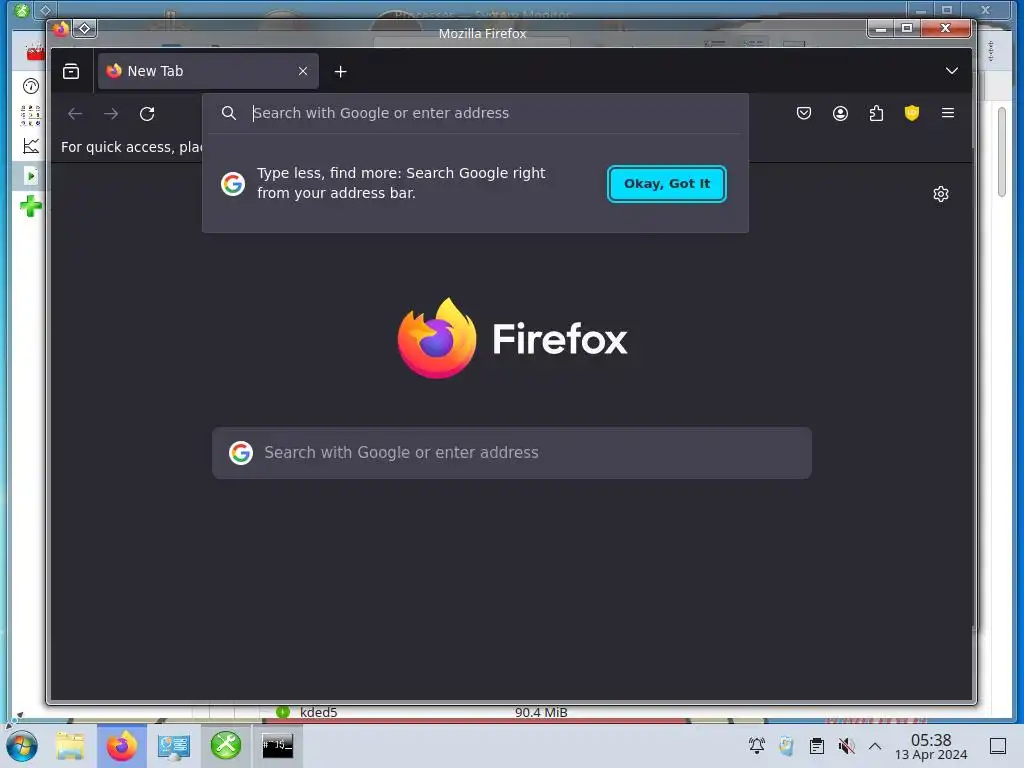The width and height of the screenshot is (1024, 768).
Task: Open the clipboard tray icon
Action: tap(816, 746)
